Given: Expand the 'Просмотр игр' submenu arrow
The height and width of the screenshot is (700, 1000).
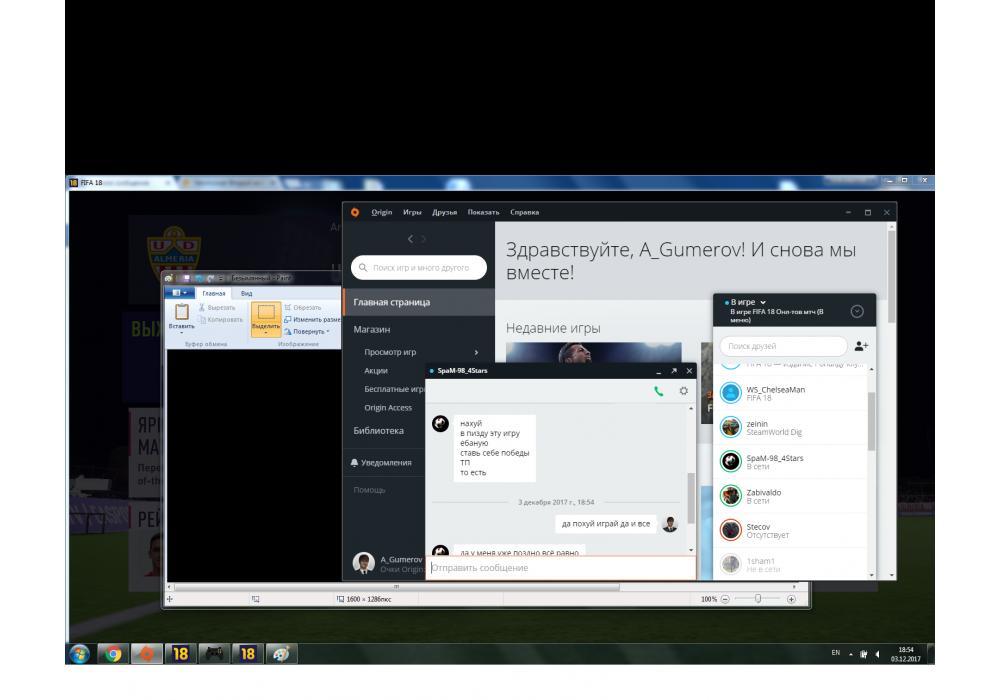Looking at the screenshot, I should point(476,352).
